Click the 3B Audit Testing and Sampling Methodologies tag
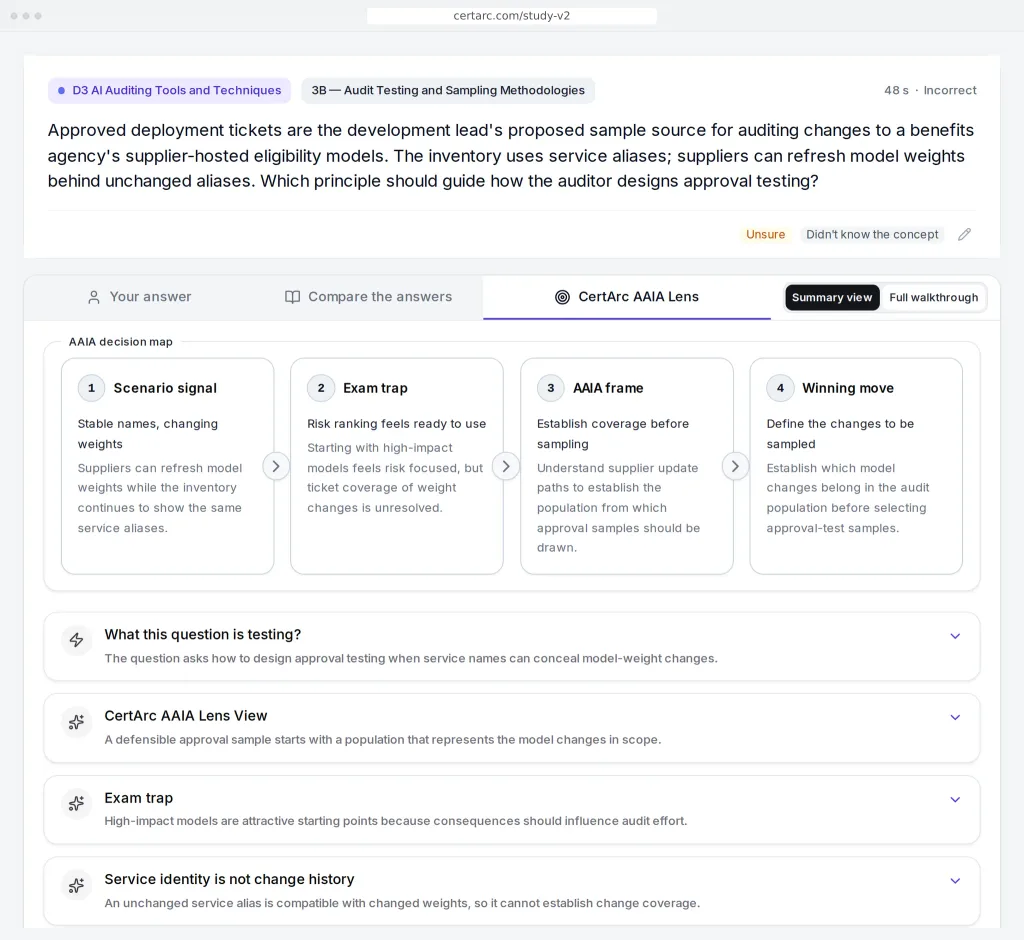 (x=448, y=90)
